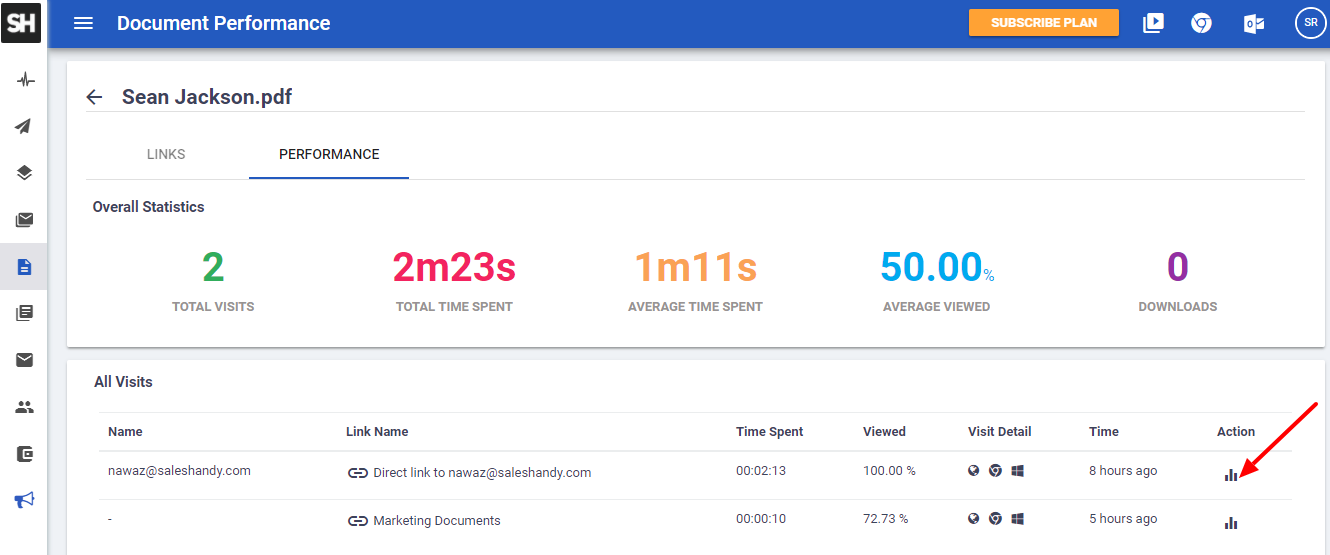Click the Outlook plugin icon in header
1330x555 pixels.
pos(1253,23)
